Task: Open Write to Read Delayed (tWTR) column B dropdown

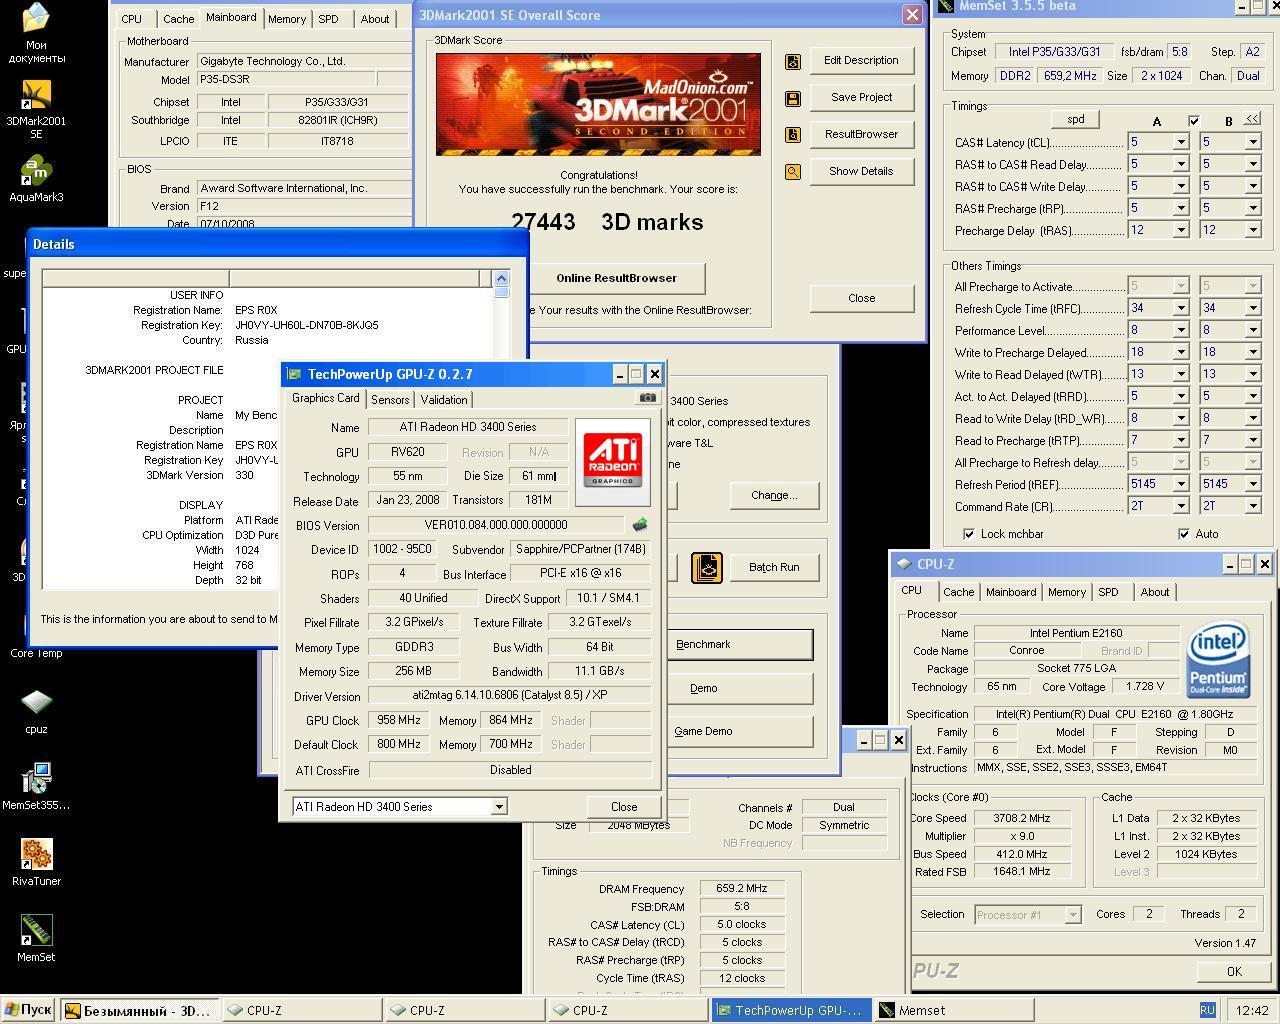Action: [1252, 374]
